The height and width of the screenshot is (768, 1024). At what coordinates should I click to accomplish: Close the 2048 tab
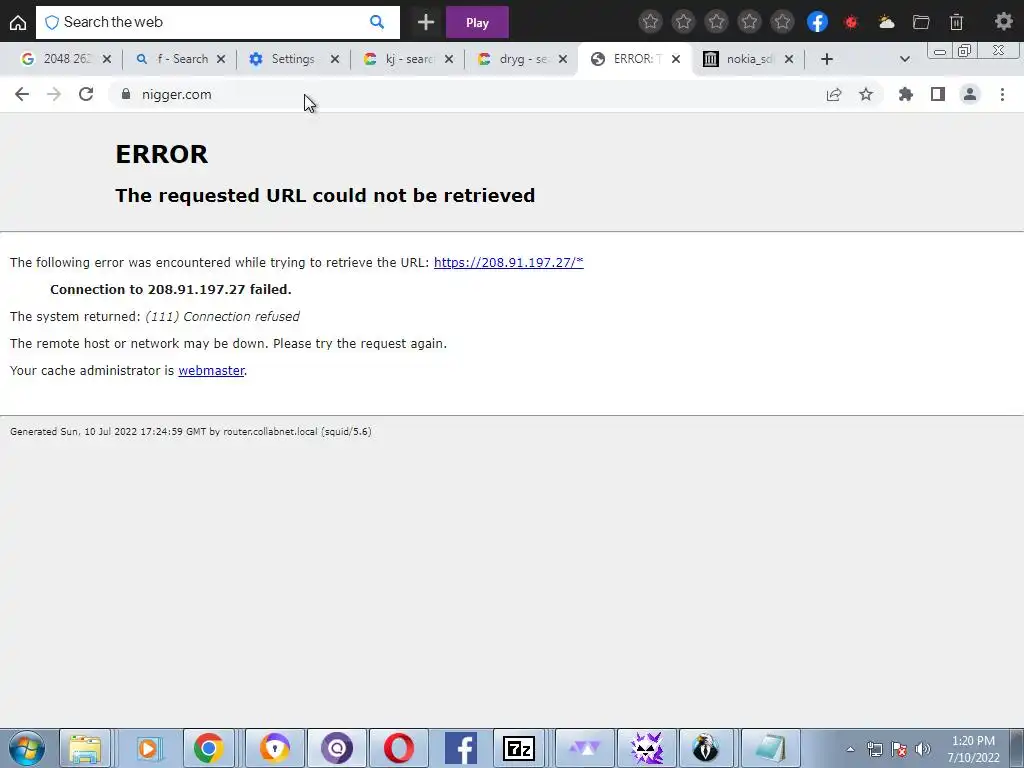107,59
